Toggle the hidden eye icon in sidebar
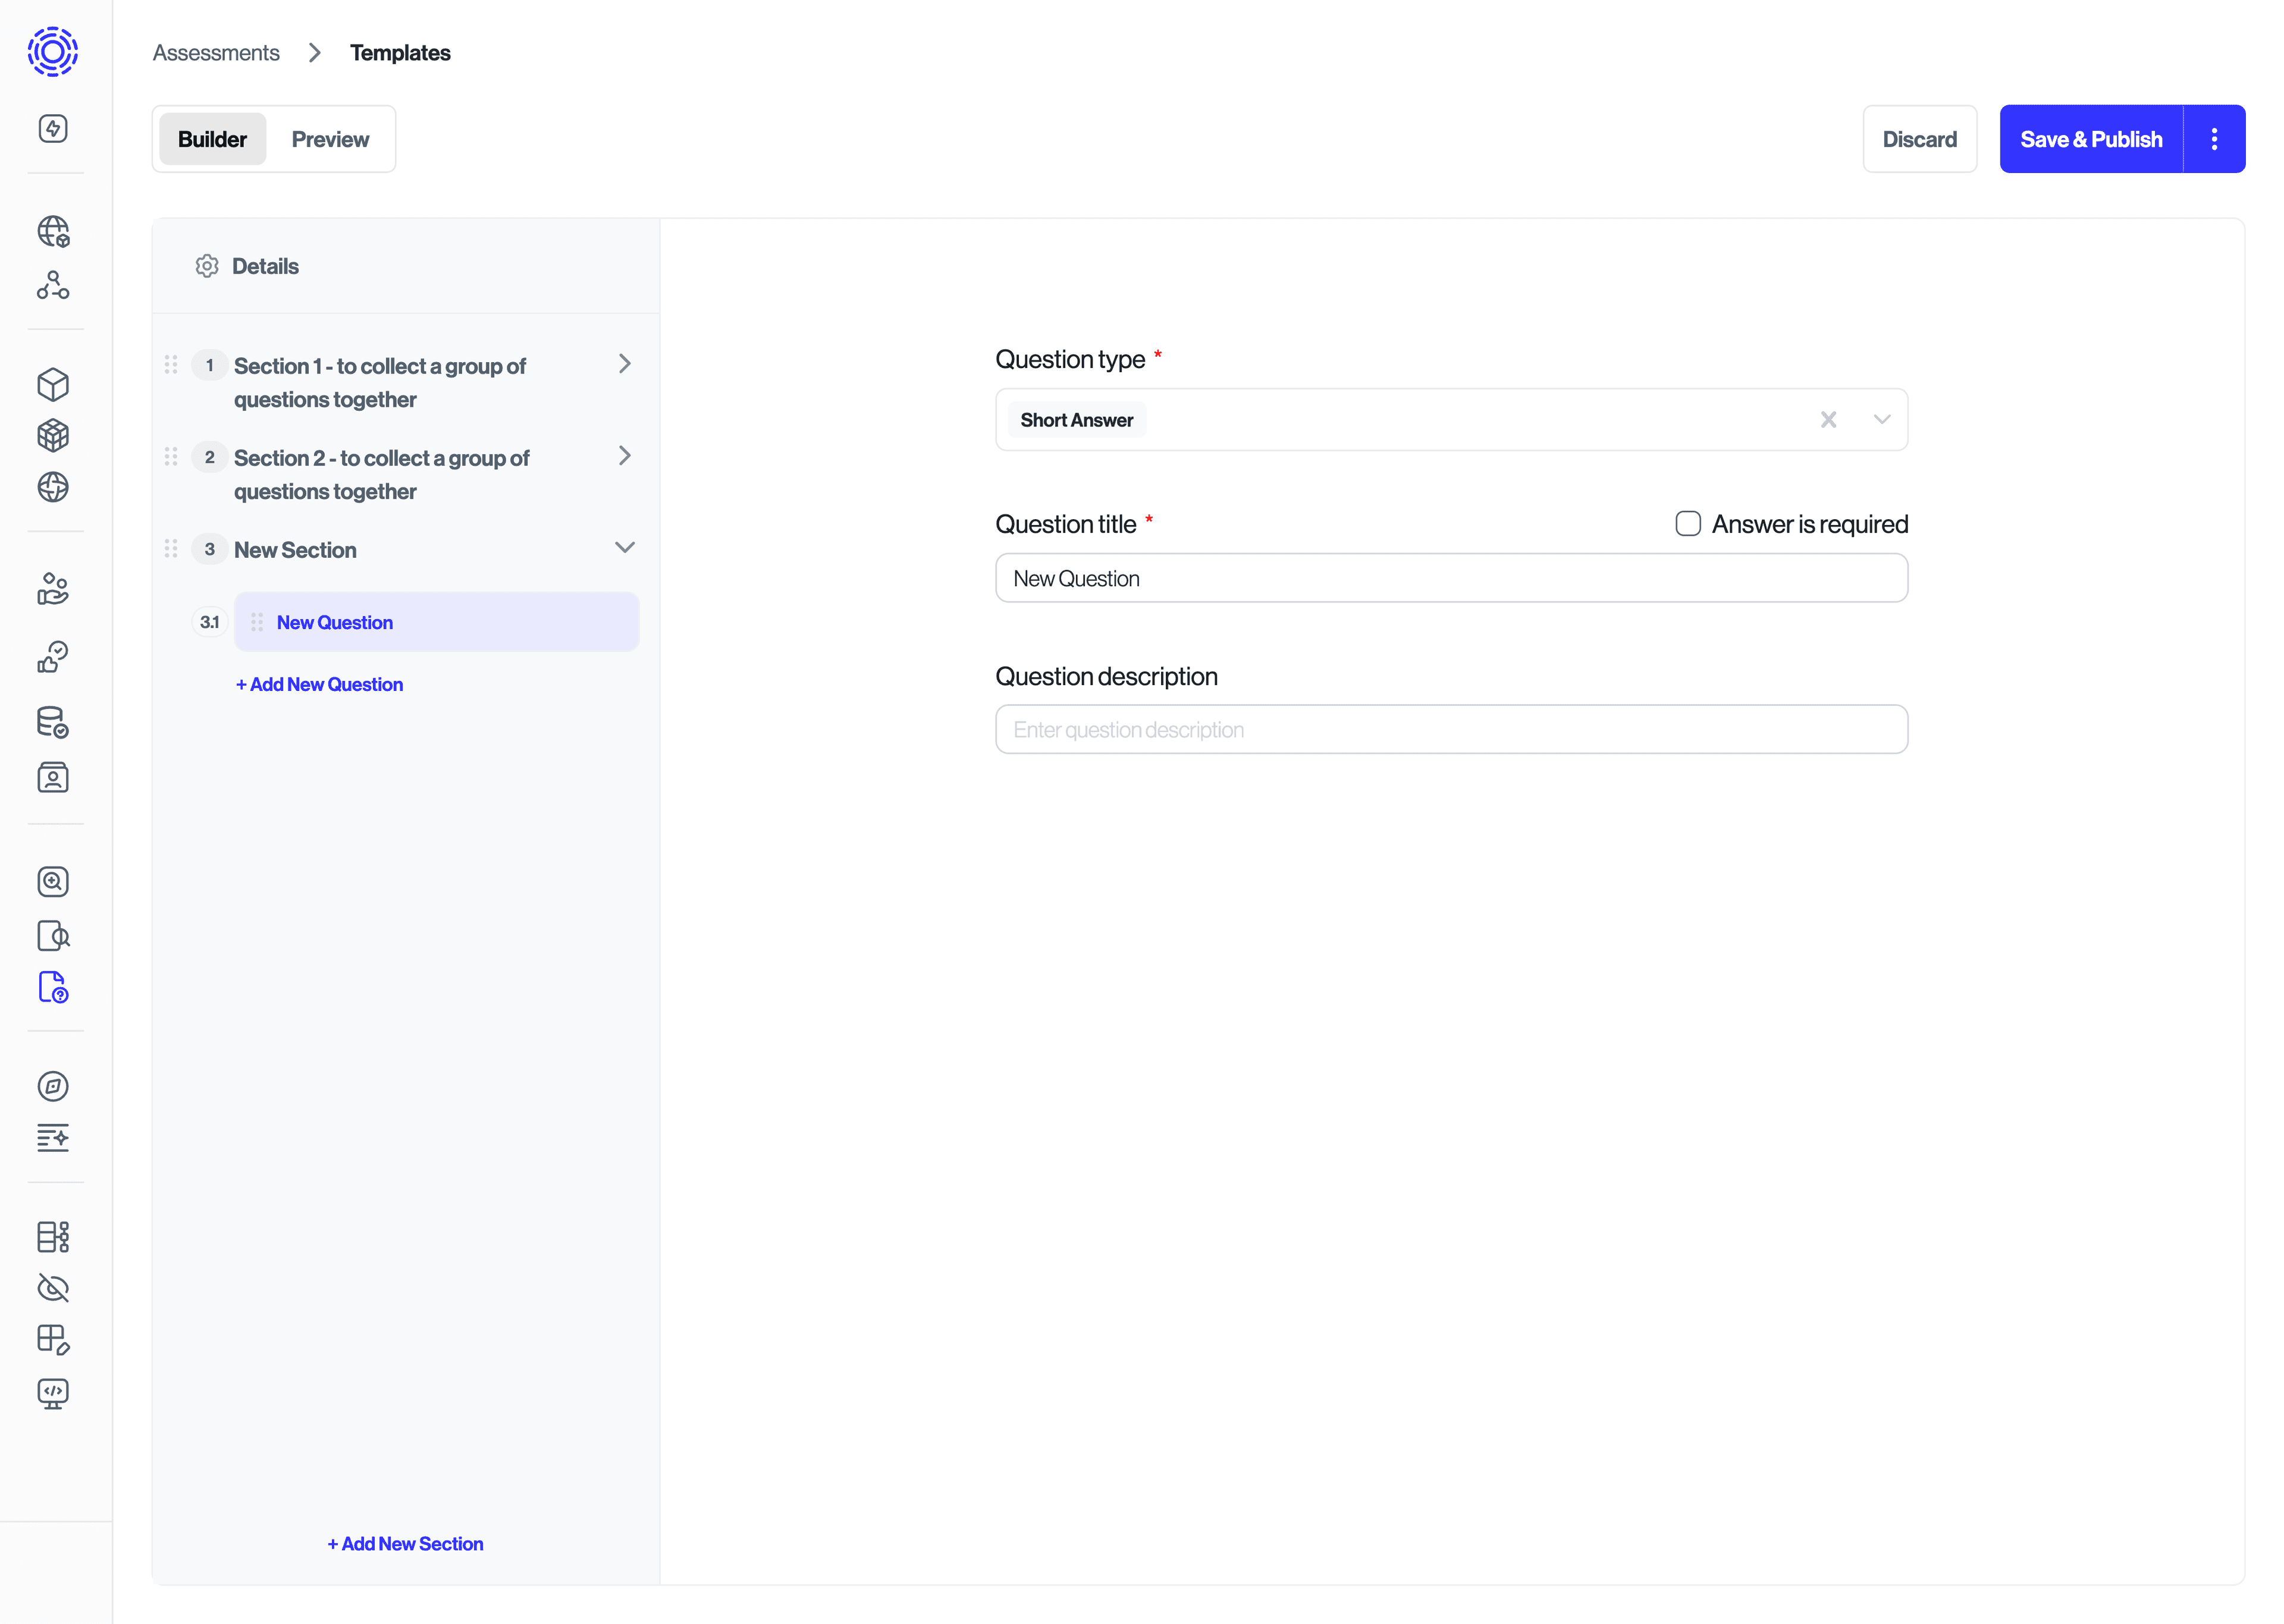The width and height of the screenshot is (2284, 1624). point(54,1288)
